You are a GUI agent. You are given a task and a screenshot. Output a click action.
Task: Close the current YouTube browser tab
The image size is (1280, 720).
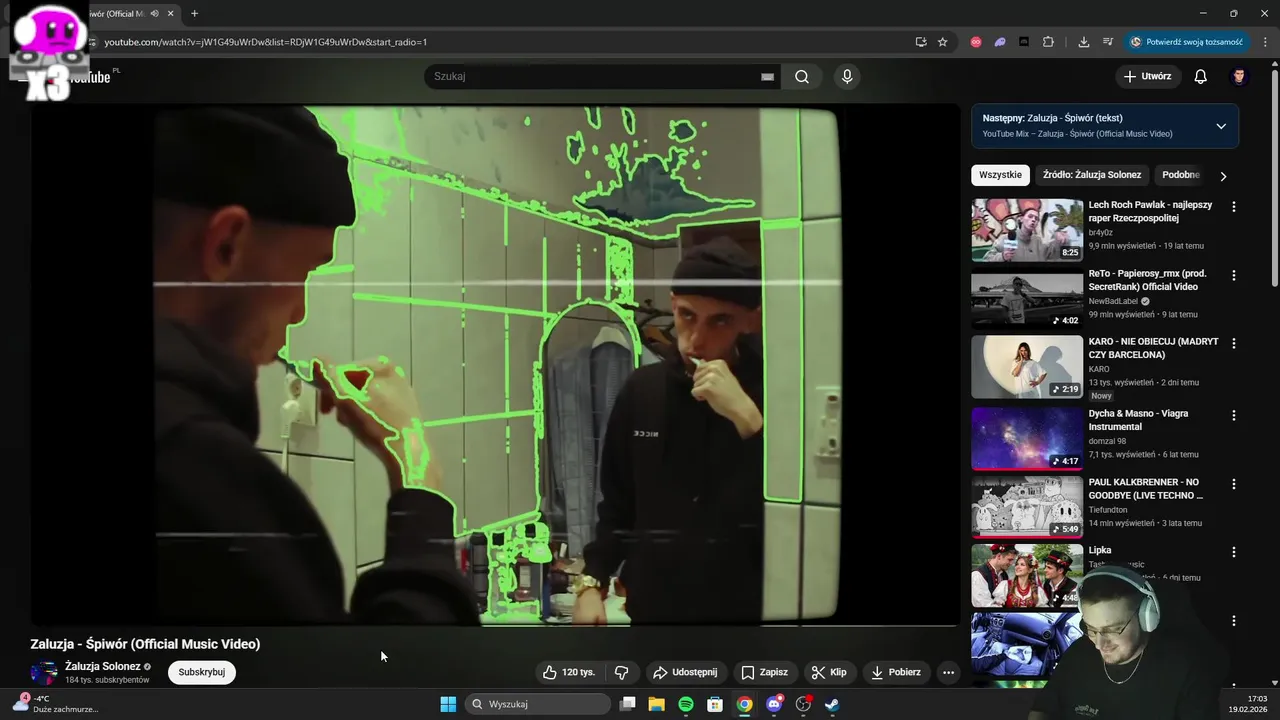pyautogui.click(x=171, y=14)
